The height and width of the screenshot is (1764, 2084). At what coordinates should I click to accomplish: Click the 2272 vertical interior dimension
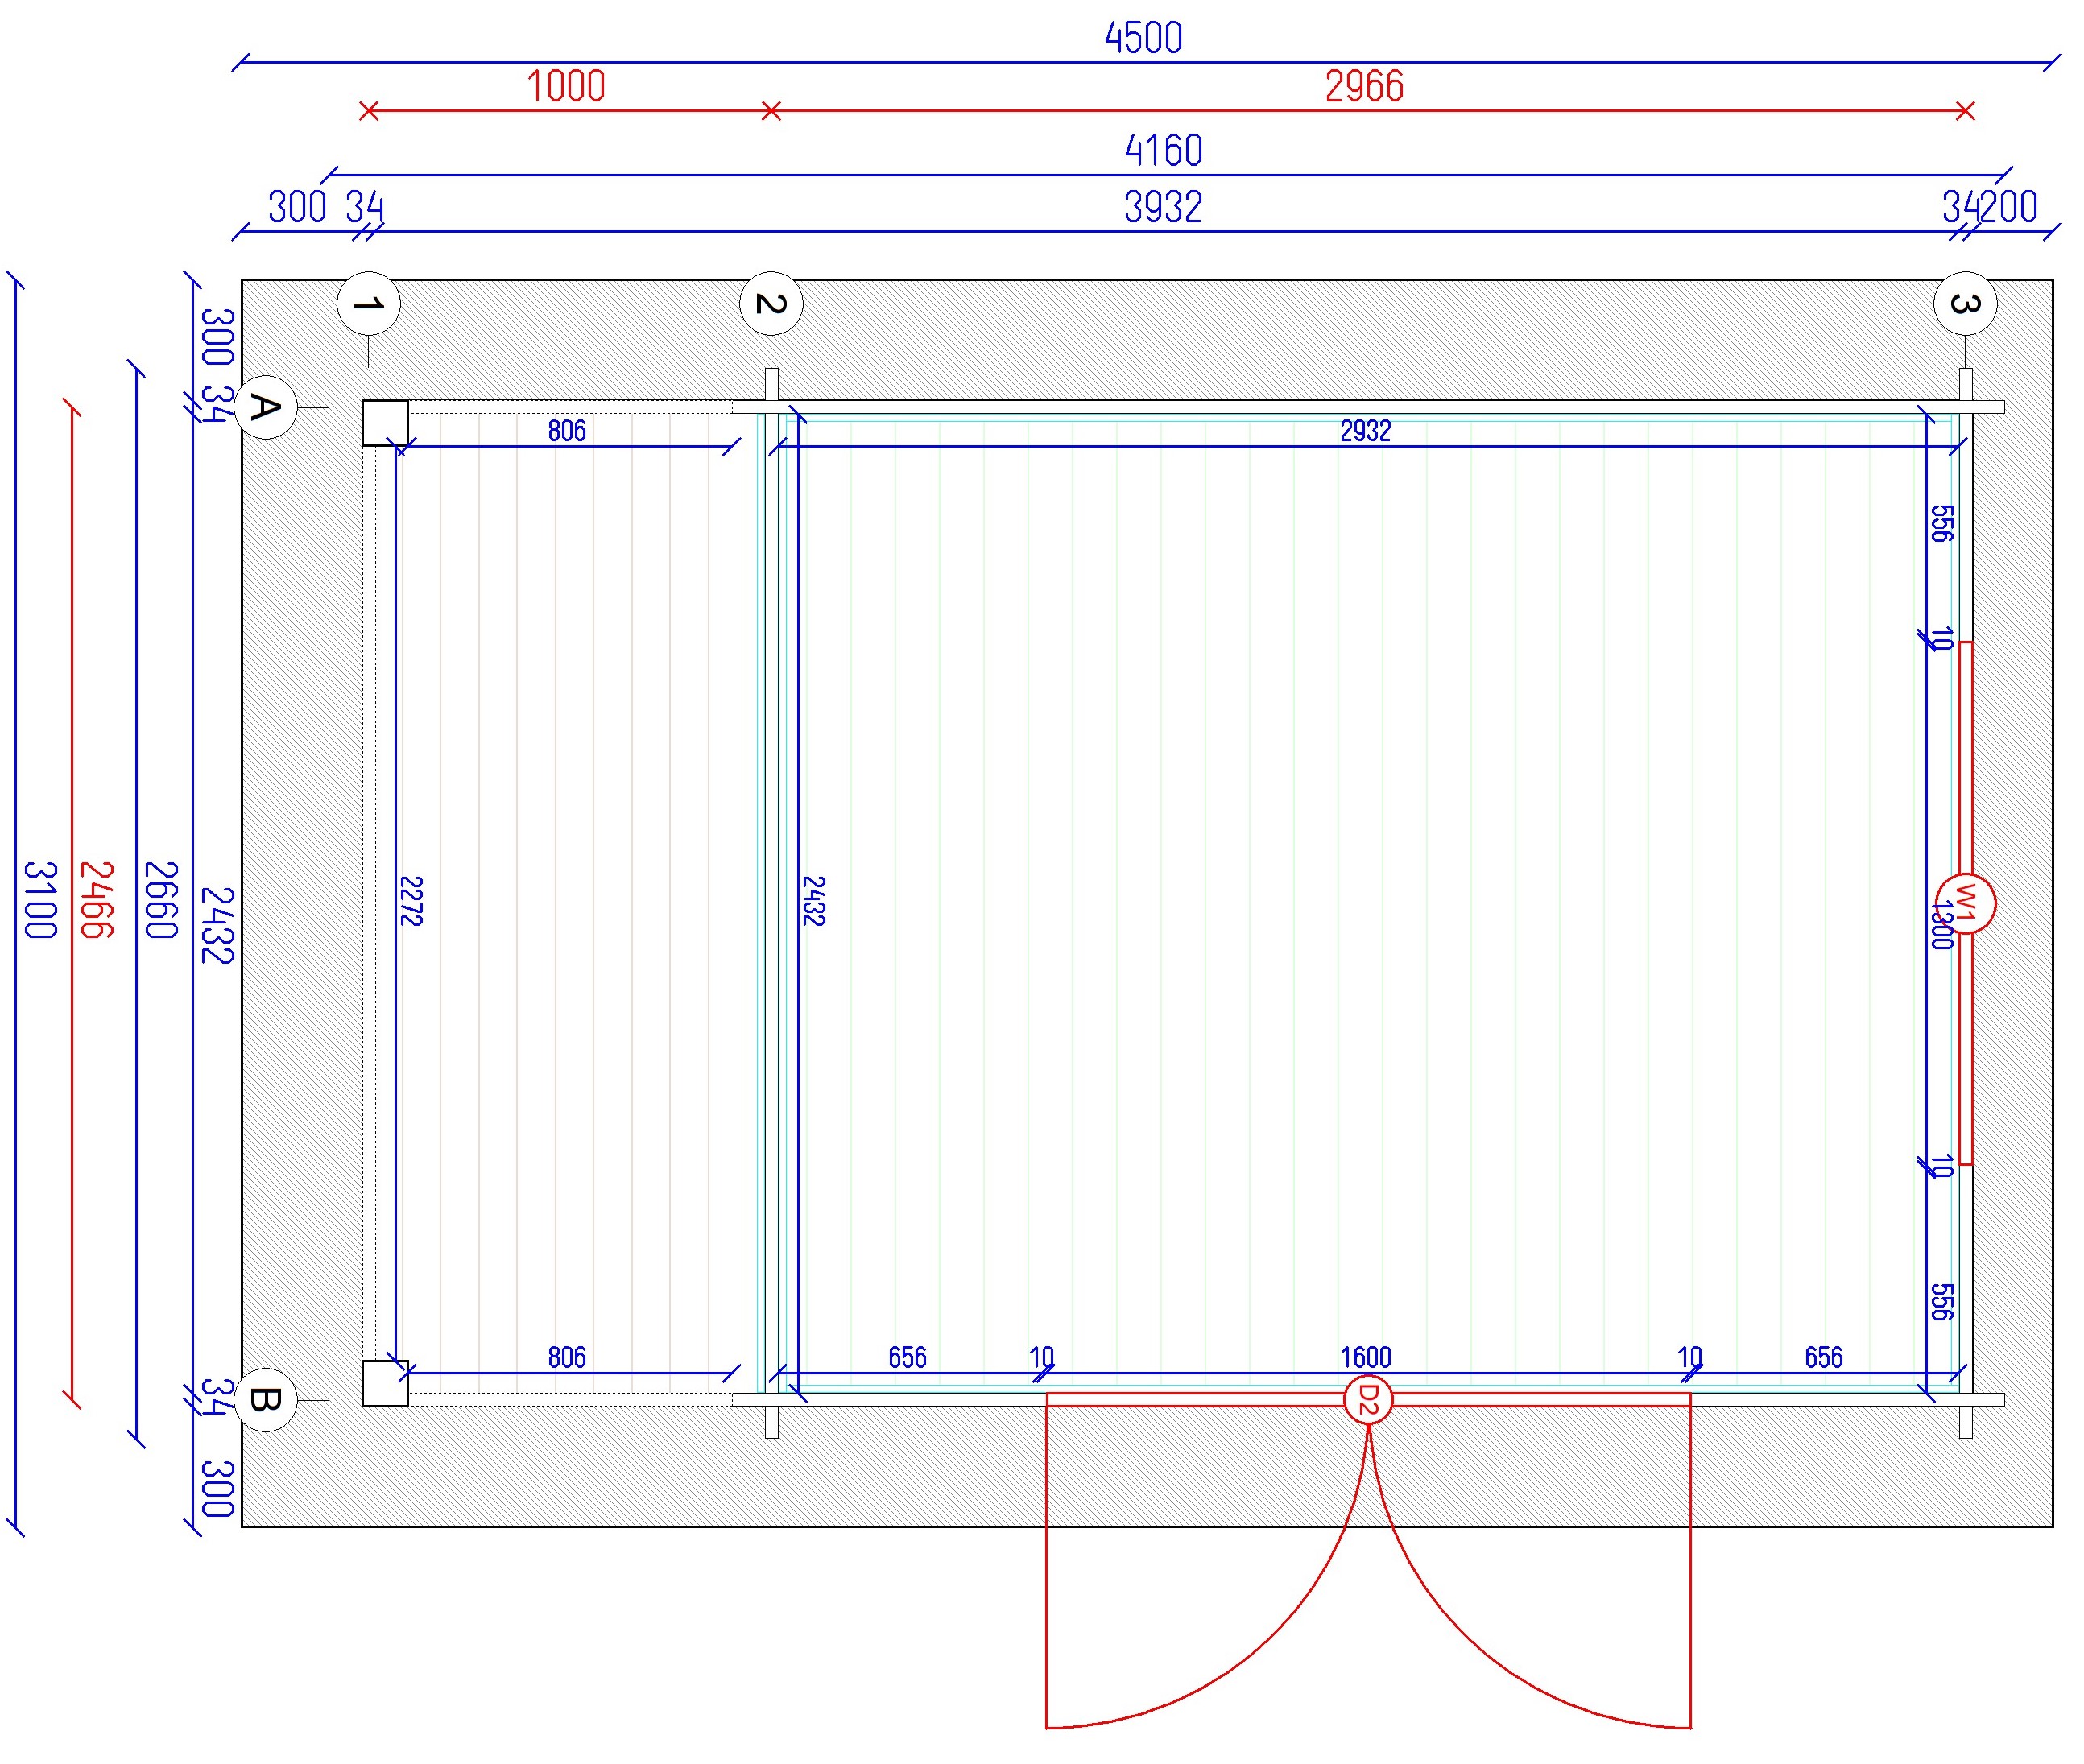pyautogui.click(x=411, y=901)
